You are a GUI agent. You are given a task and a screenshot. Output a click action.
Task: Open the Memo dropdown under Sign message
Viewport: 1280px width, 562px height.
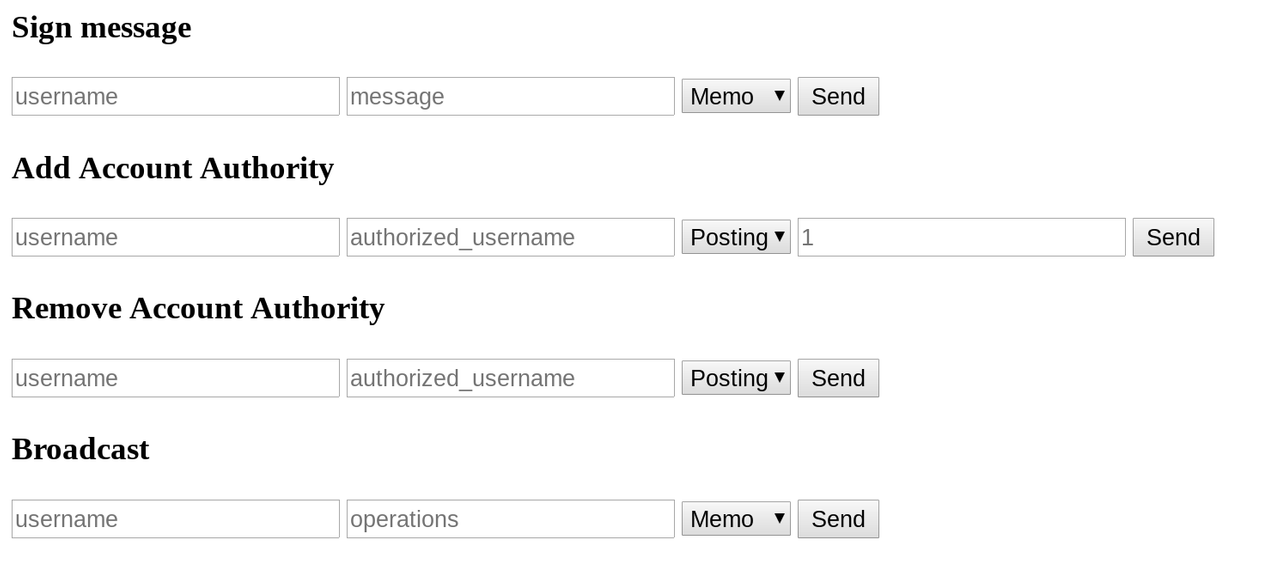[x=736, y=96]
